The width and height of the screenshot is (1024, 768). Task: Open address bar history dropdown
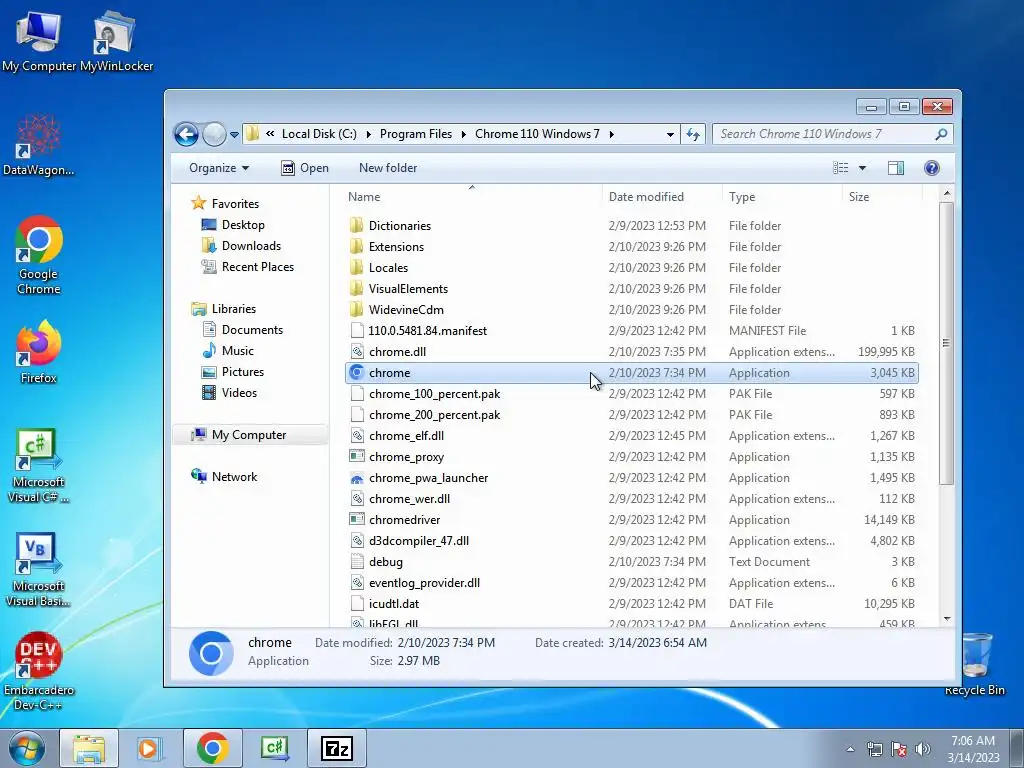(x=670, y=135)
